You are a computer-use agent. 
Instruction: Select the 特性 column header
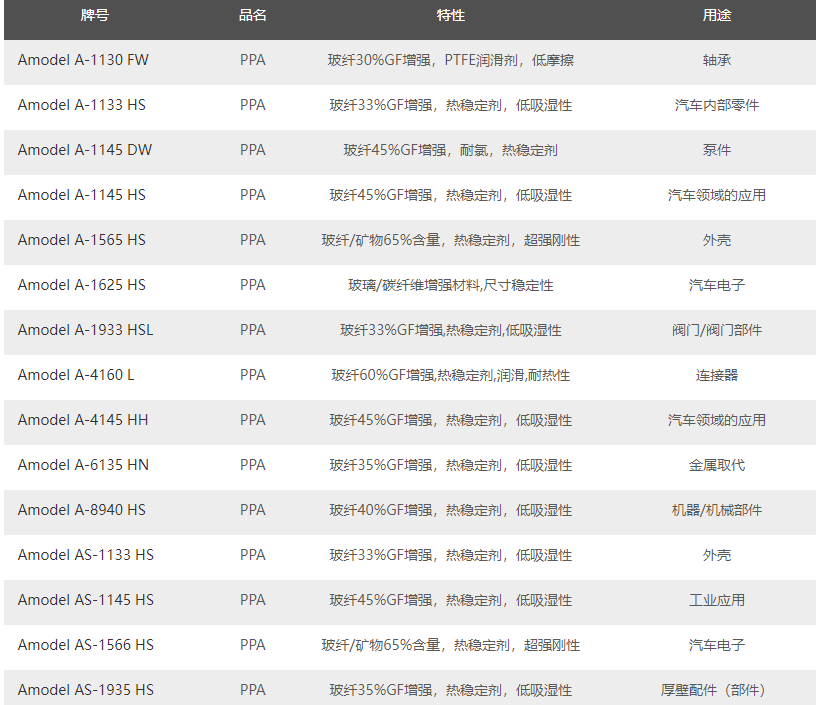[451, 16]
